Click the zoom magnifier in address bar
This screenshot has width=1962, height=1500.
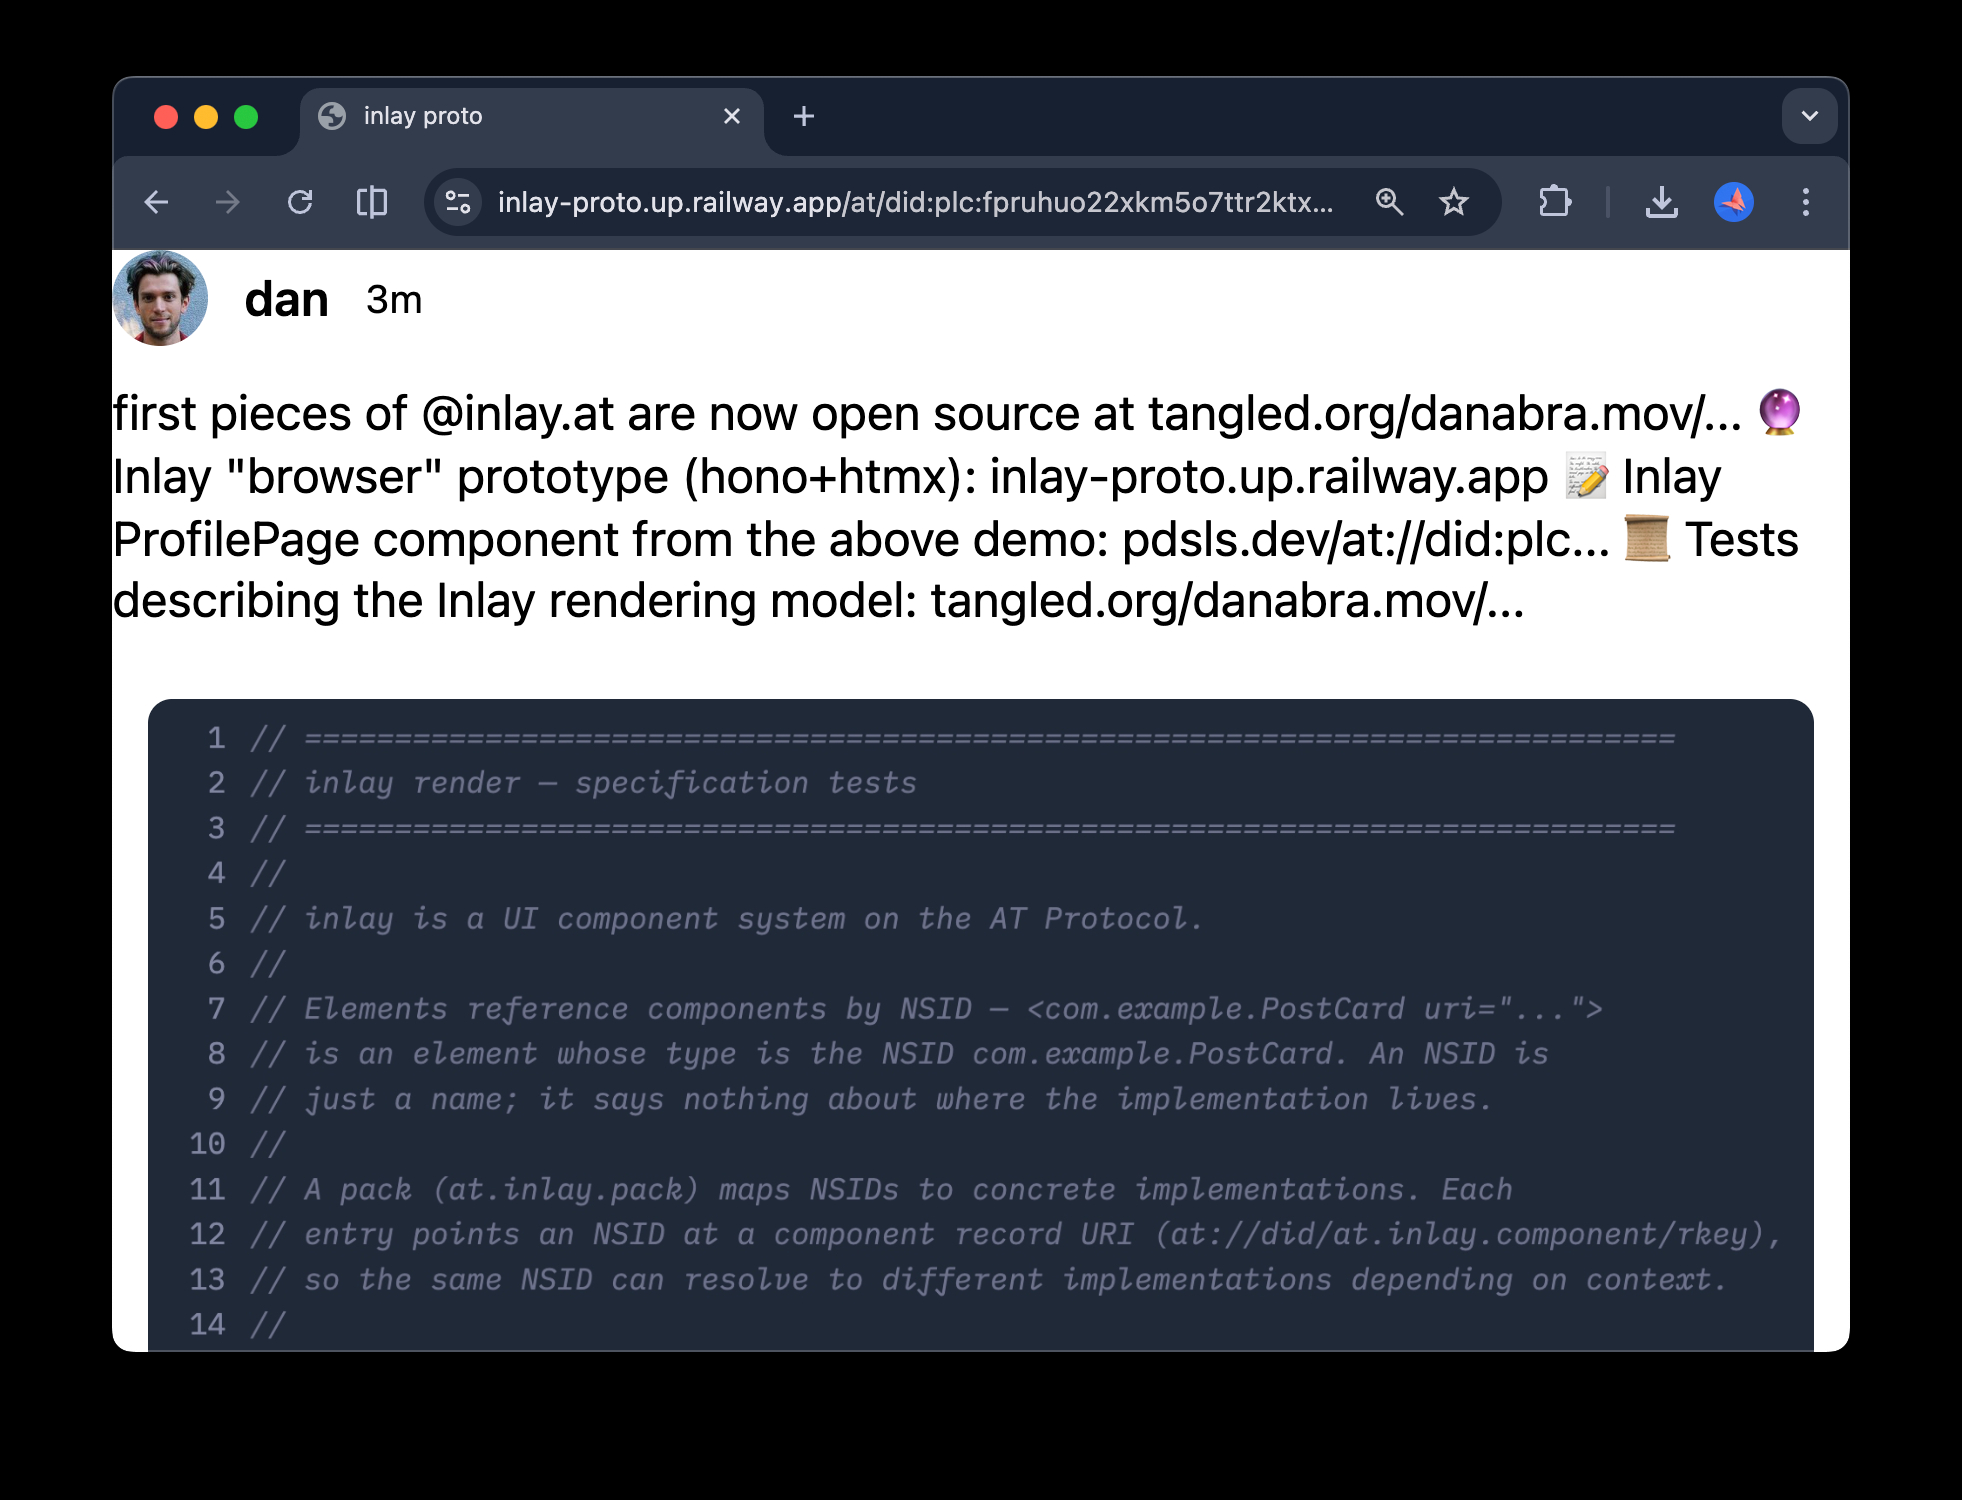point(1389,203)
